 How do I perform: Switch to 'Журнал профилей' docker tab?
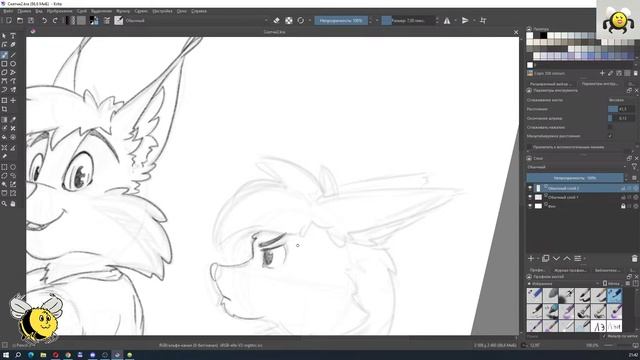click(x=570, y=270)
